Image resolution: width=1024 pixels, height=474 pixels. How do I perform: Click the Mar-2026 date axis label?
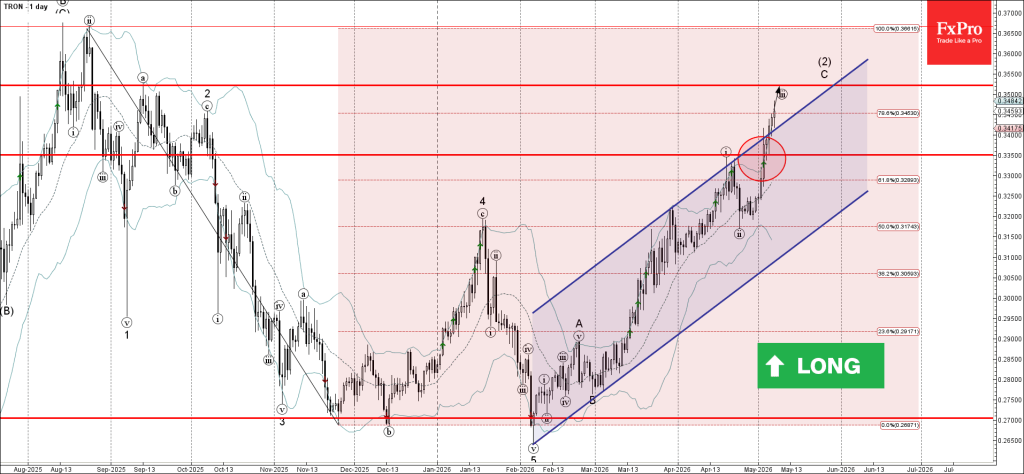[595, 468]
